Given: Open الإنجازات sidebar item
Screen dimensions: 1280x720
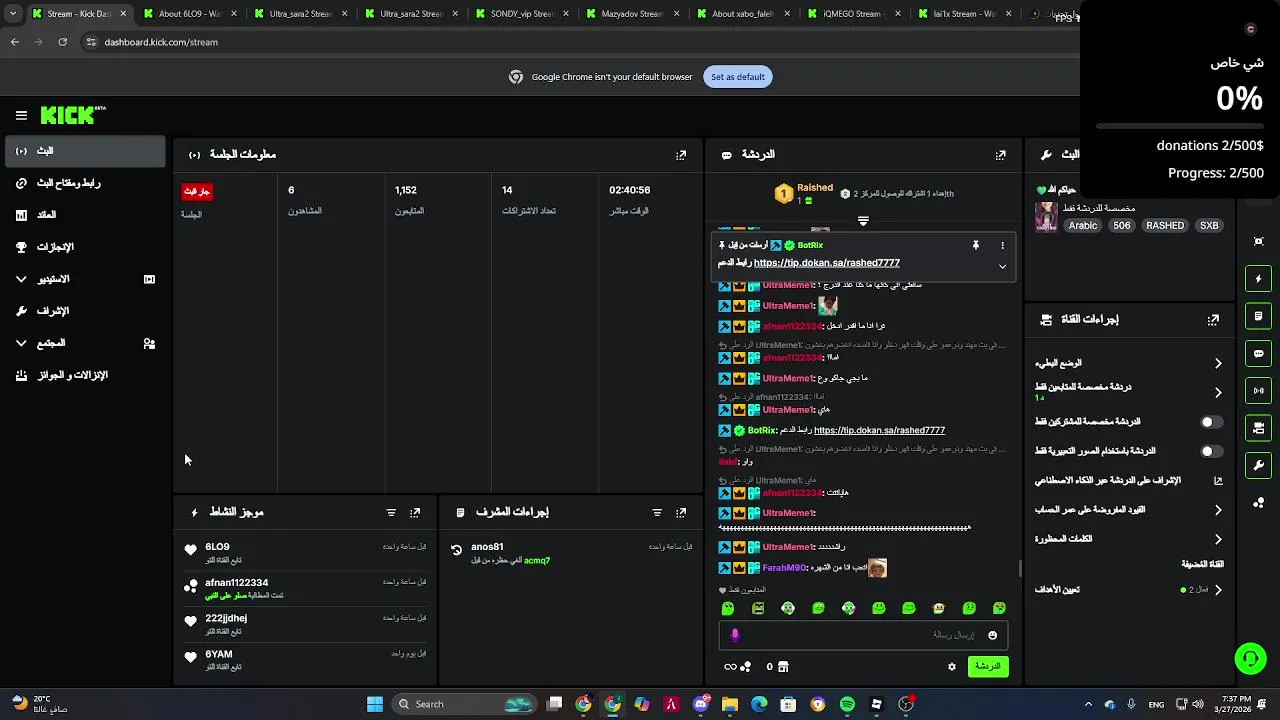Looking at the screenshot, I should pos(85,247).
